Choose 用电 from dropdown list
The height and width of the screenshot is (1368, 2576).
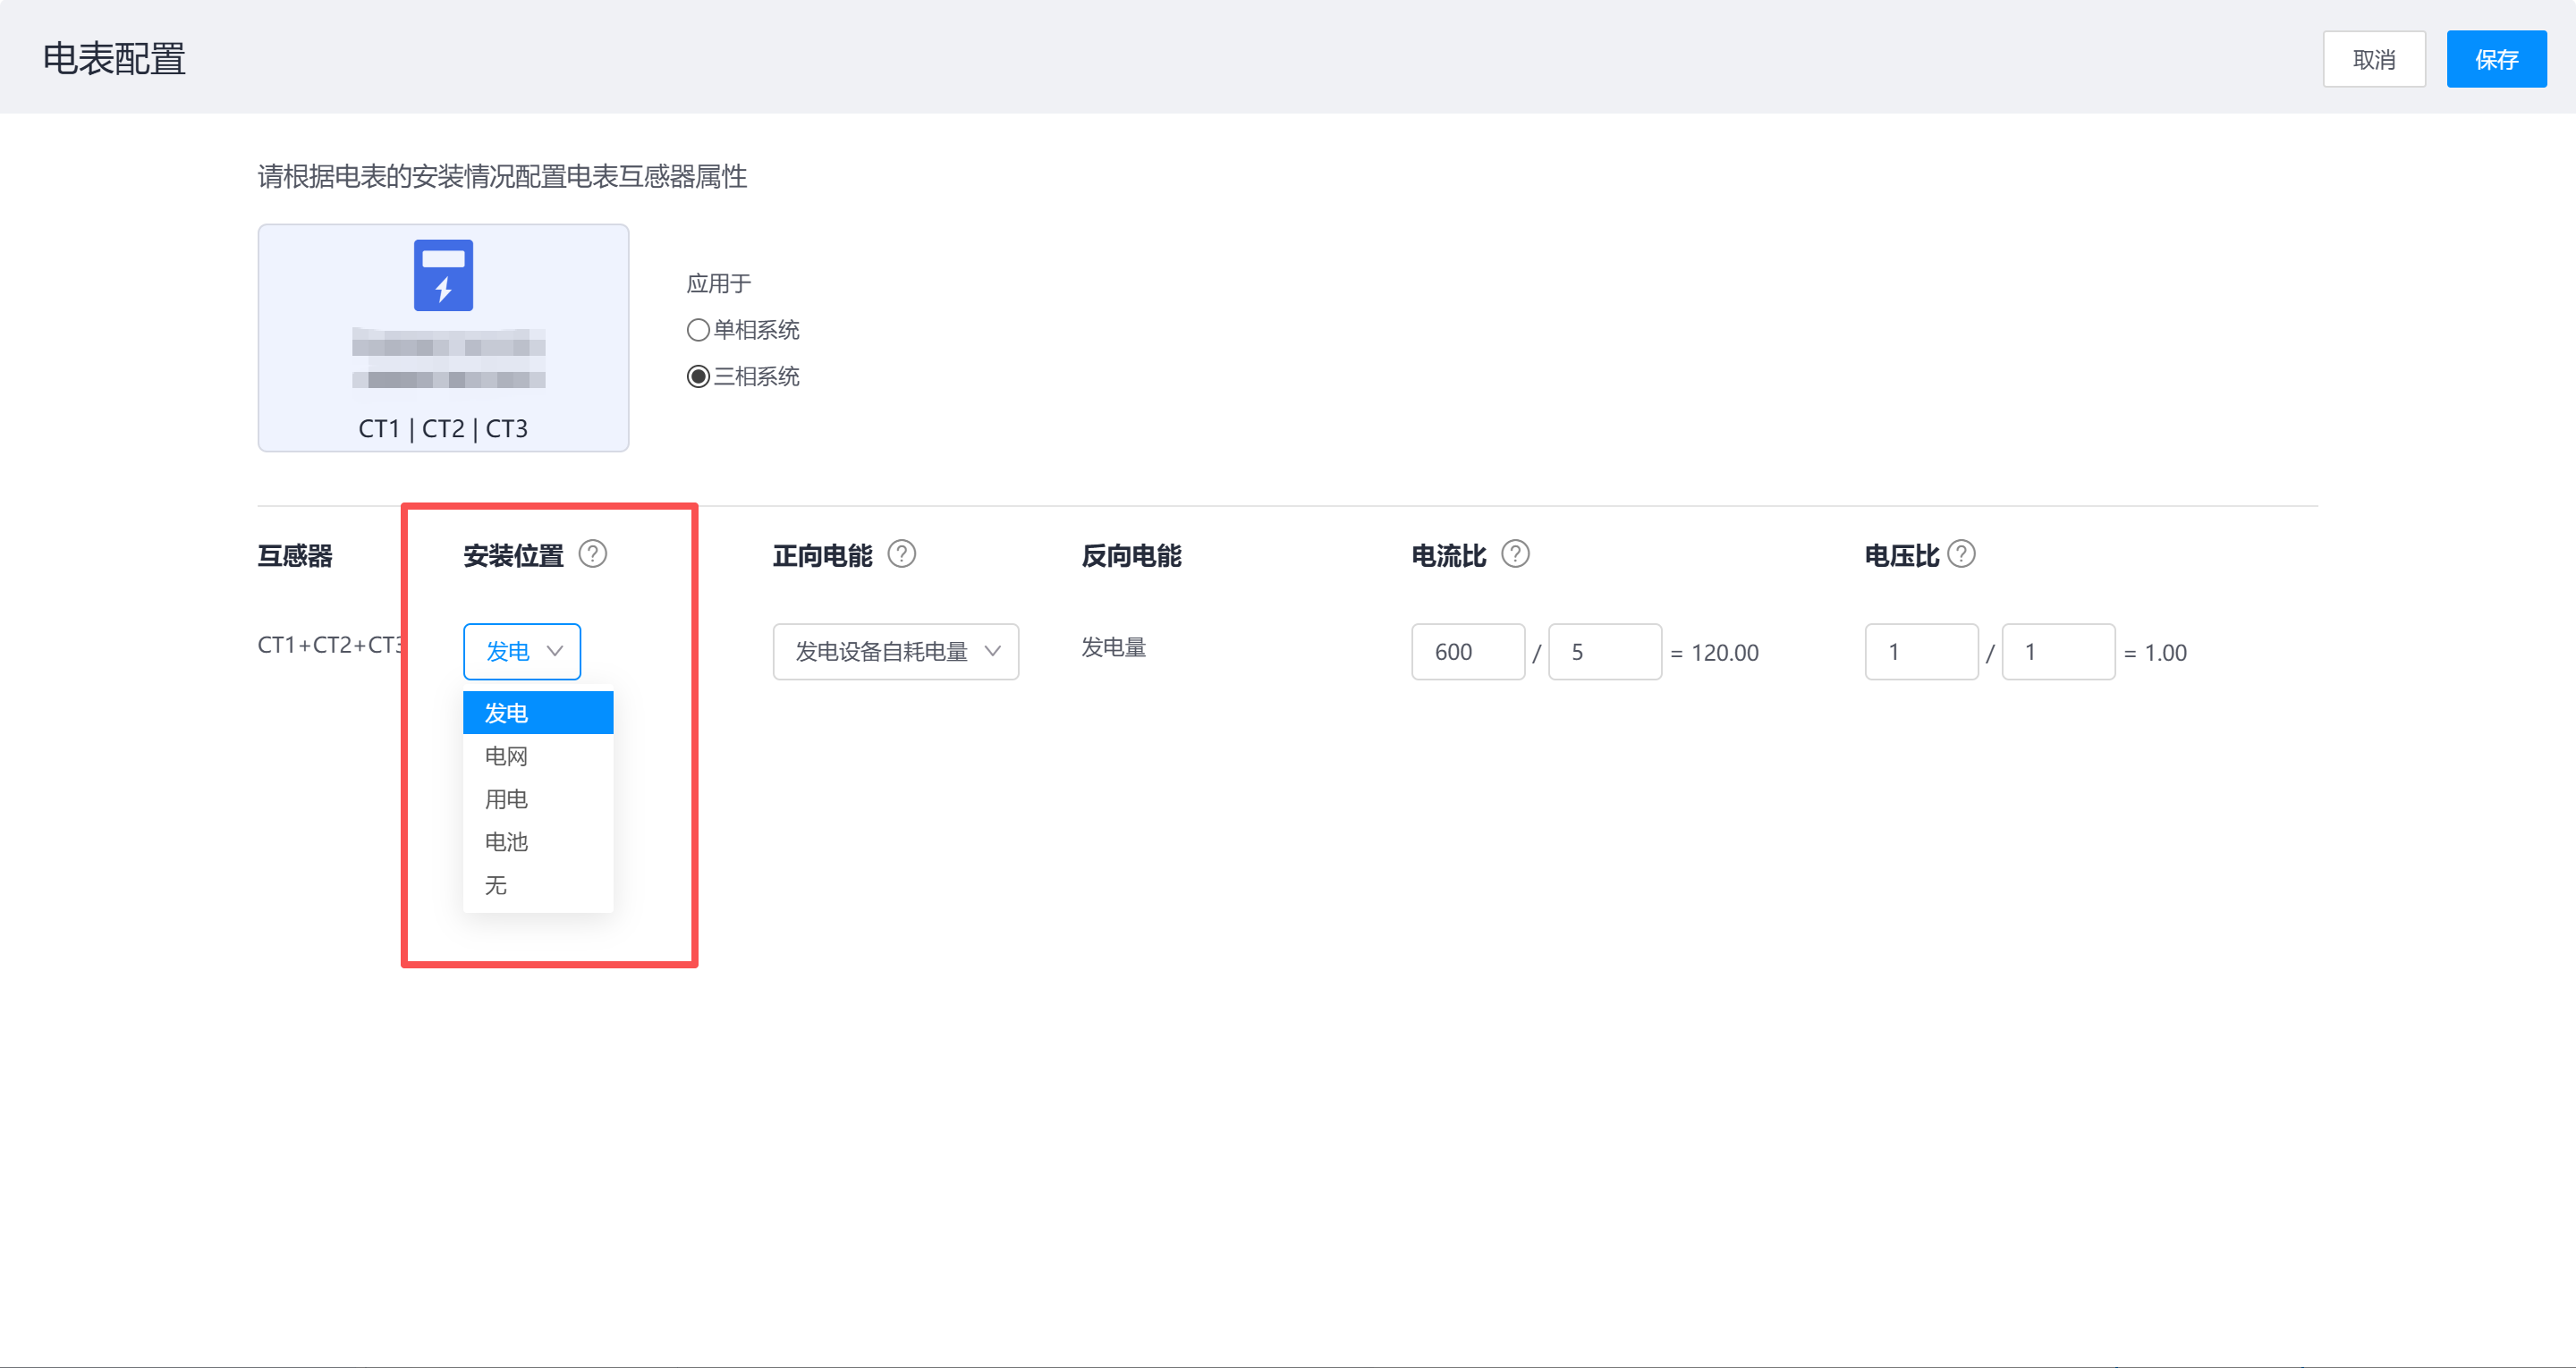(x=507, y=800)
